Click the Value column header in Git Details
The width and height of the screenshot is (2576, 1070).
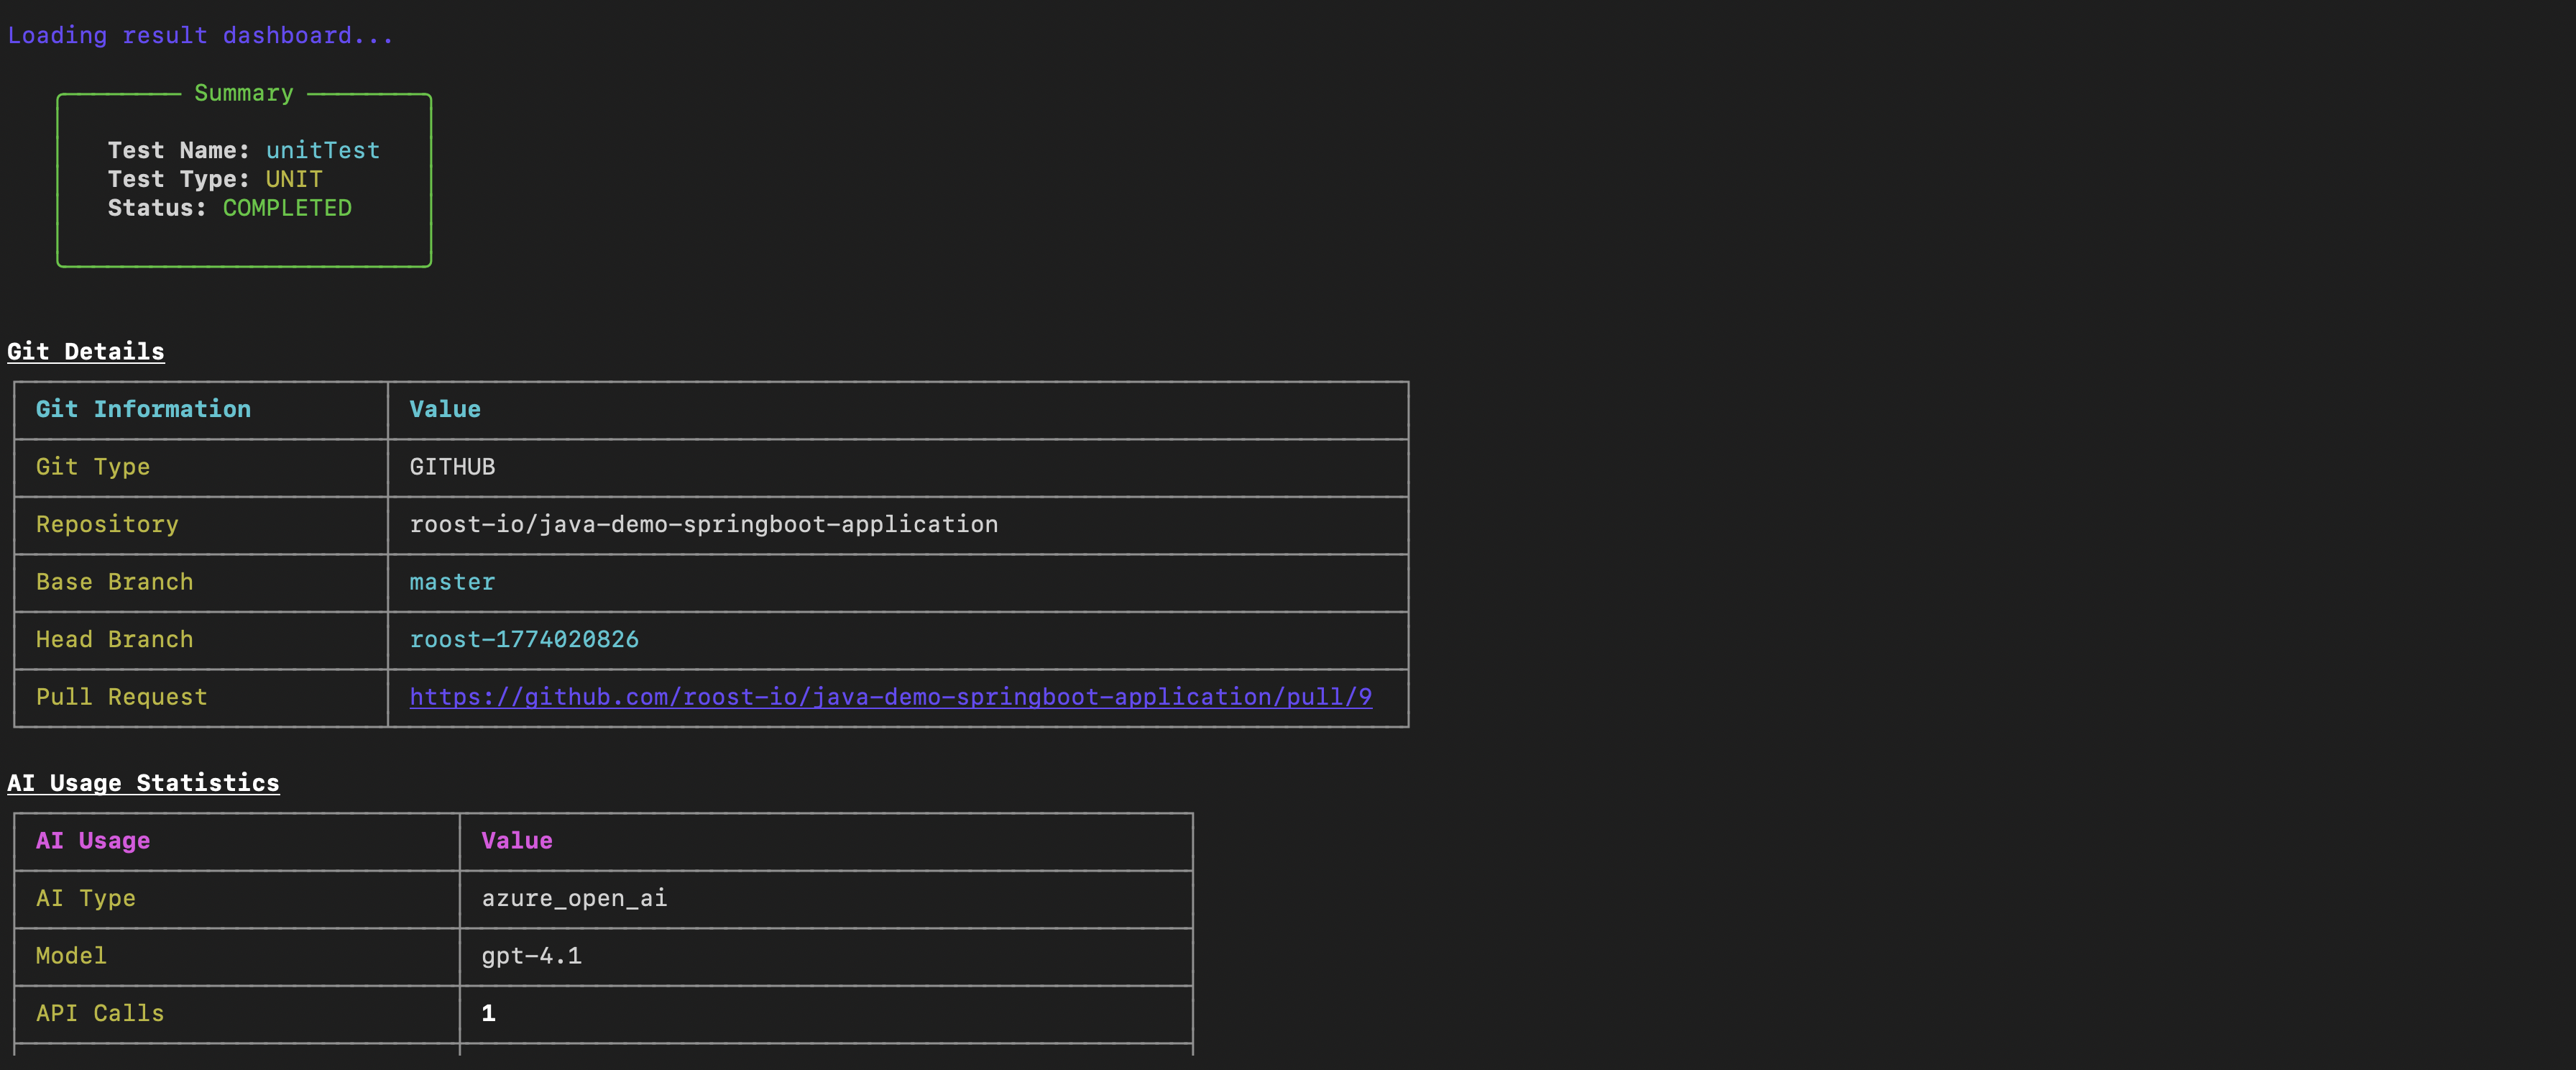tap(444, 409)
